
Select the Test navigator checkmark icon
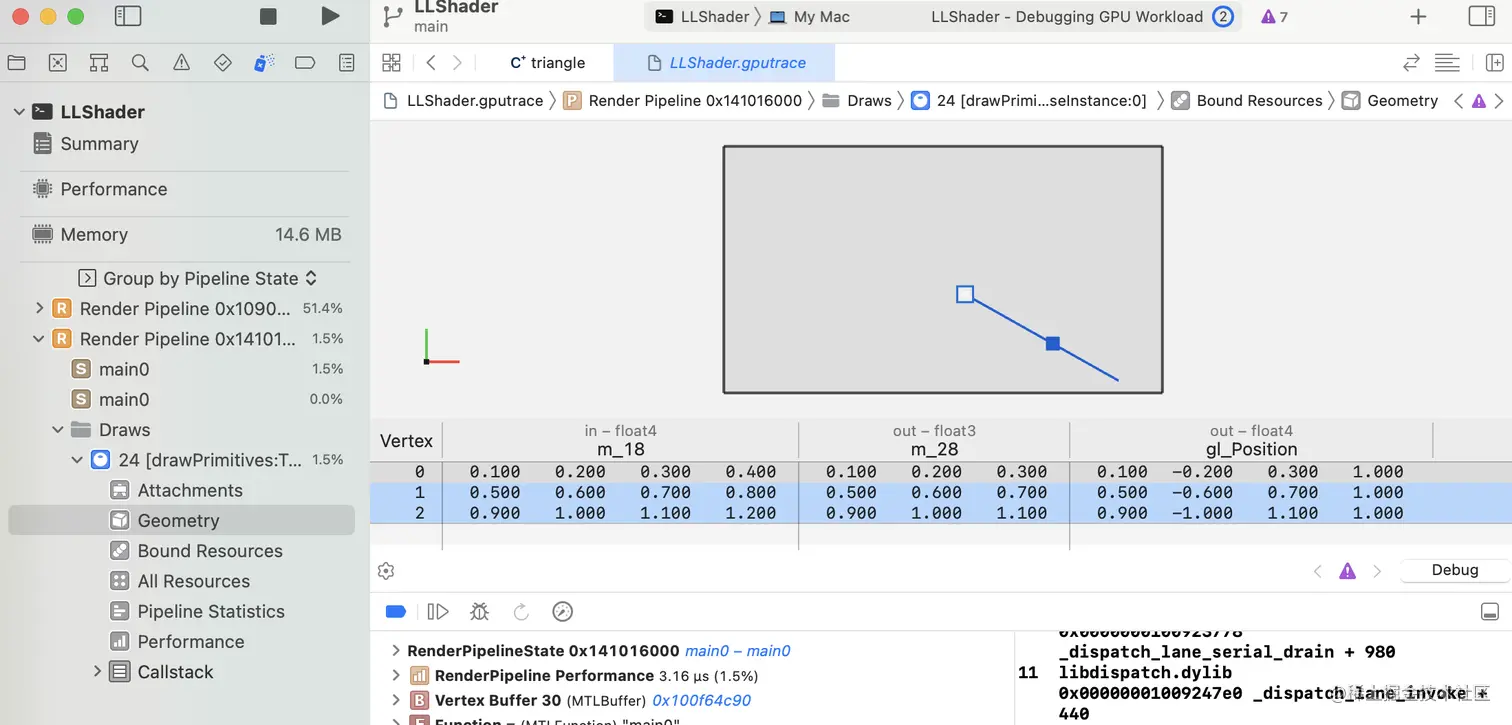222,62
